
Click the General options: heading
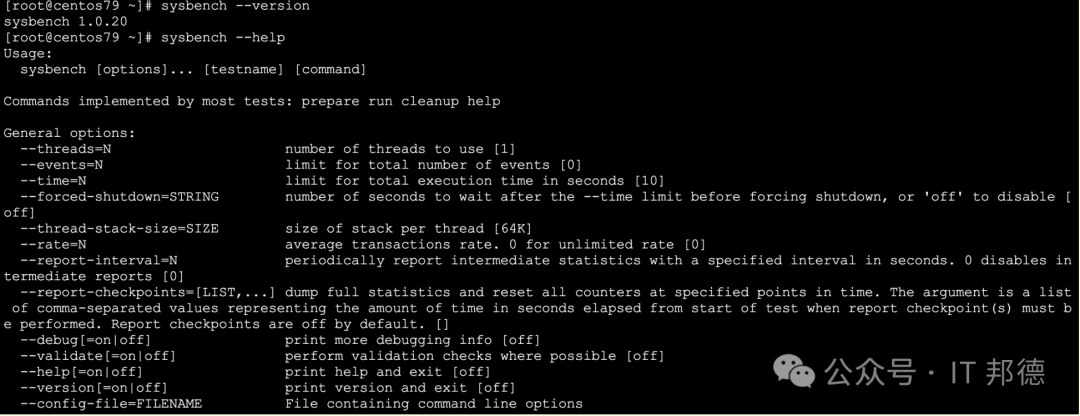[x=70, y=133]
